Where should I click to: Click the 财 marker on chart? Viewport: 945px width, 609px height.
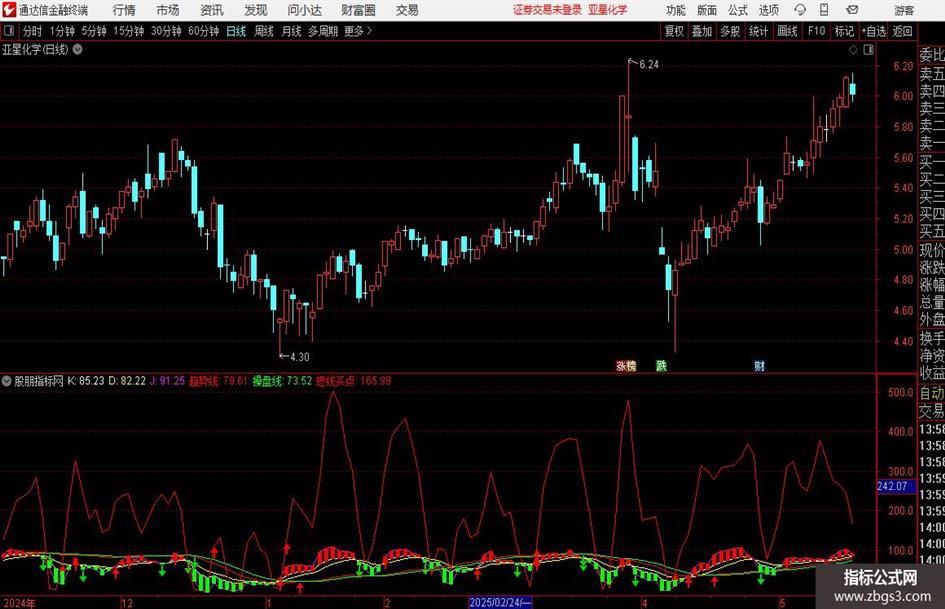[x=759, y=365]
